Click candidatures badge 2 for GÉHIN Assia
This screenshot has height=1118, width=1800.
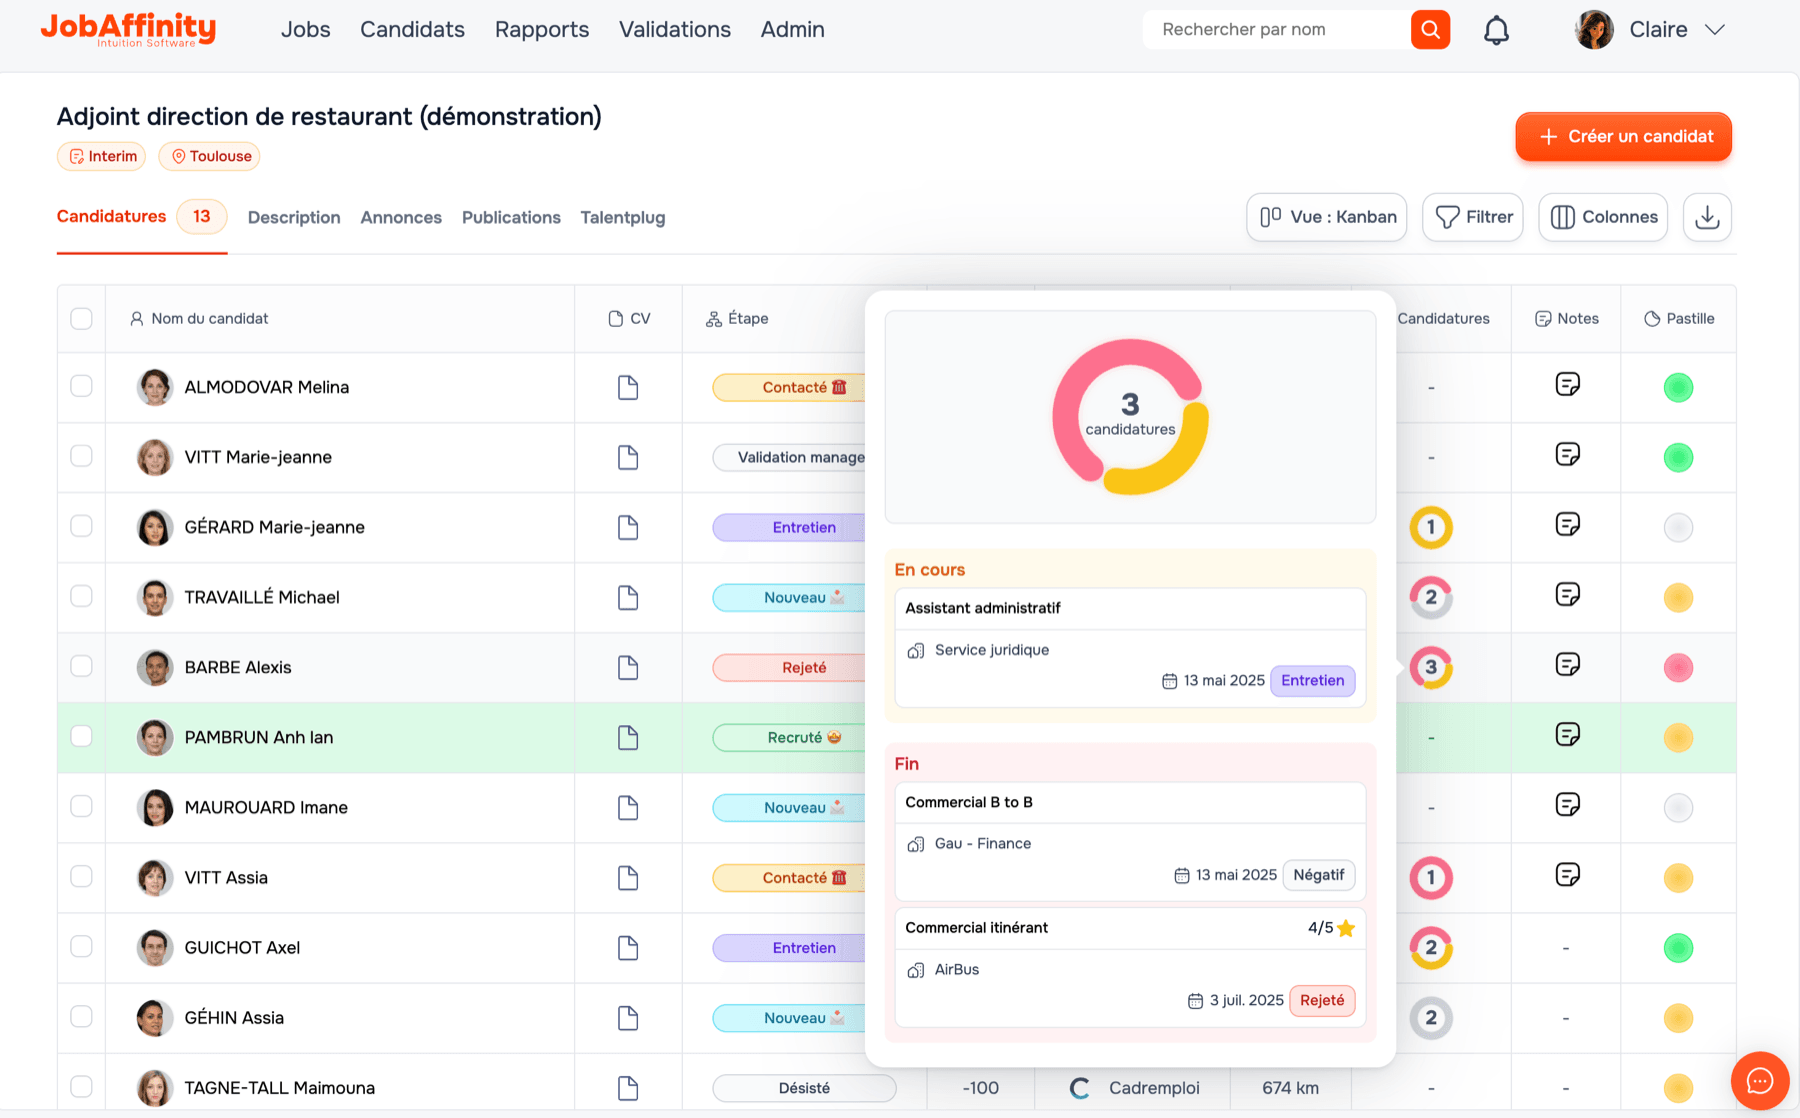click(x=1431, y=1017)
